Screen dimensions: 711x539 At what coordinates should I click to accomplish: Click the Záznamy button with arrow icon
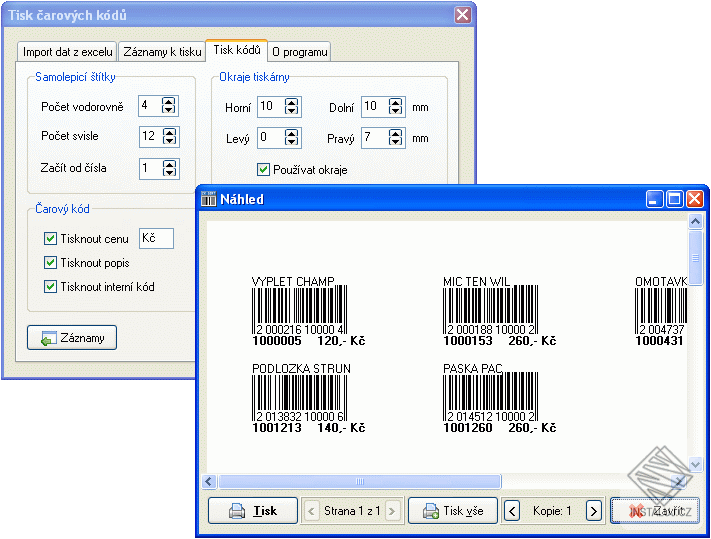coord(72,338)
